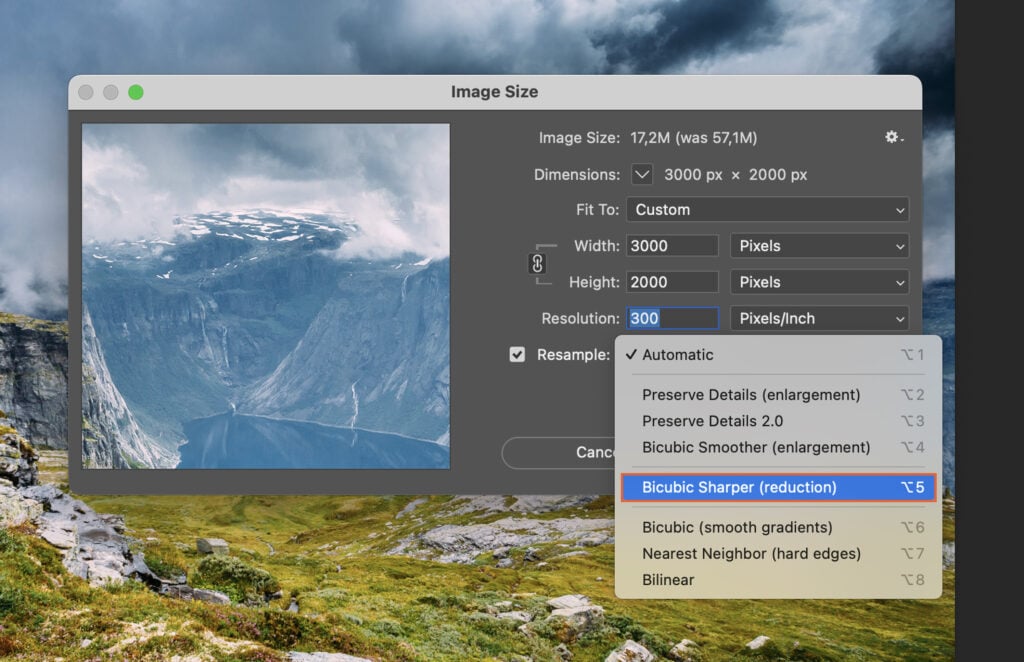This screenshot has width=1024, height=662.
Task: Choose Nearest Neighbor (hard edges)
Action: pyautogui.click(x=751, y=553)
